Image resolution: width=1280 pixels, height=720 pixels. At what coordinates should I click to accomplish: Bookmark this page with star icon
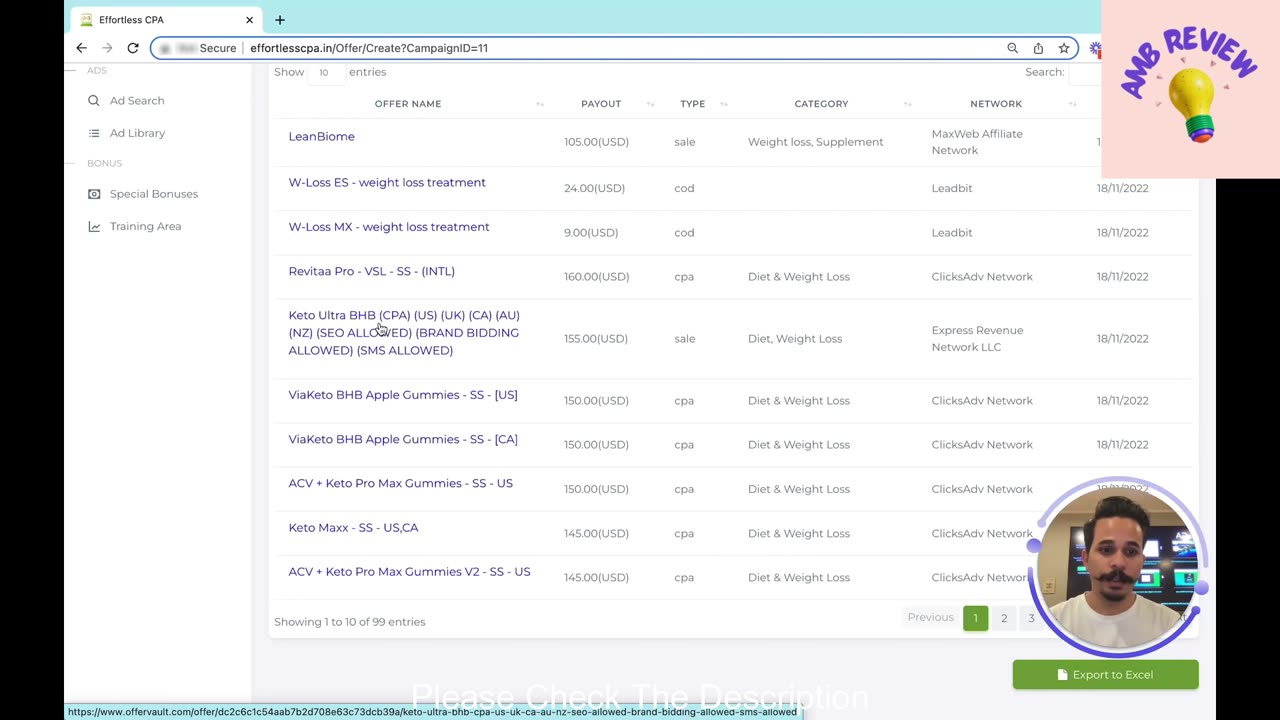tap(1064, 48)
